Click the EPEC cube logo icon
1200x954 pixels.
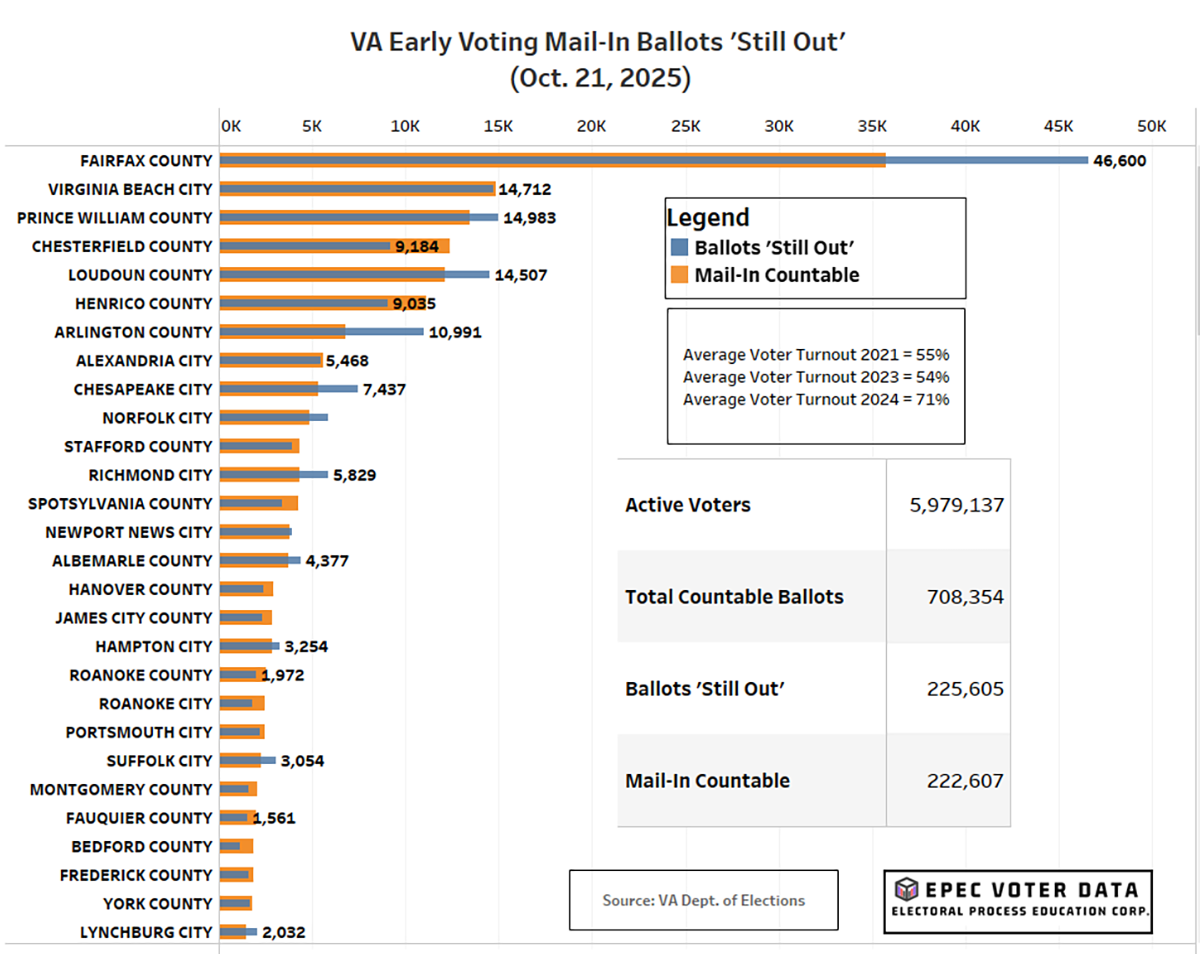pos(906,889)
